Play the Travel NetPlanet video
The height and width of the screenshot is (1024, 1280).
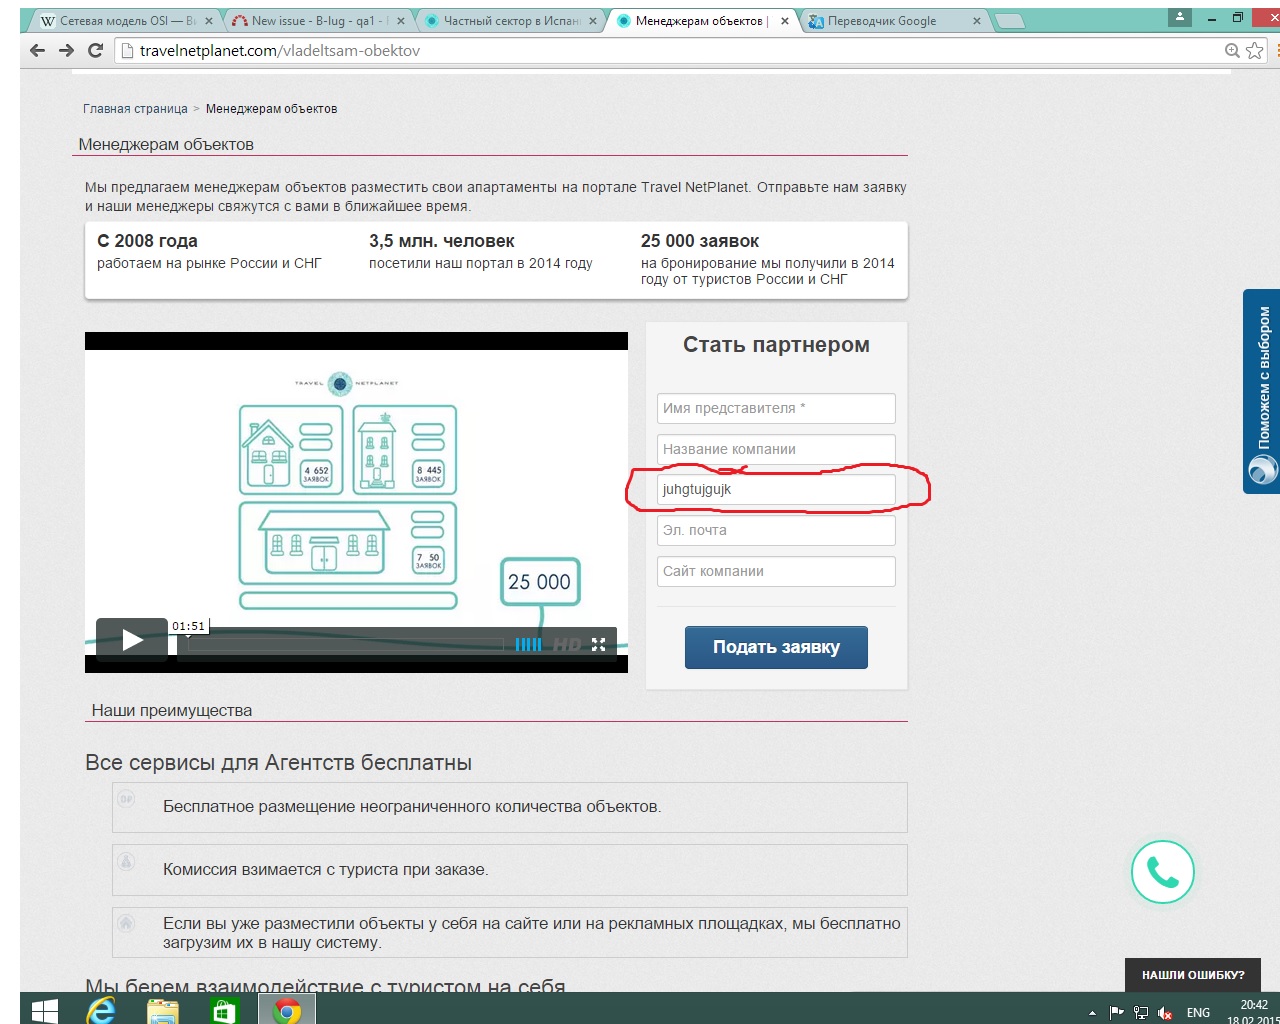coord(132,639)
